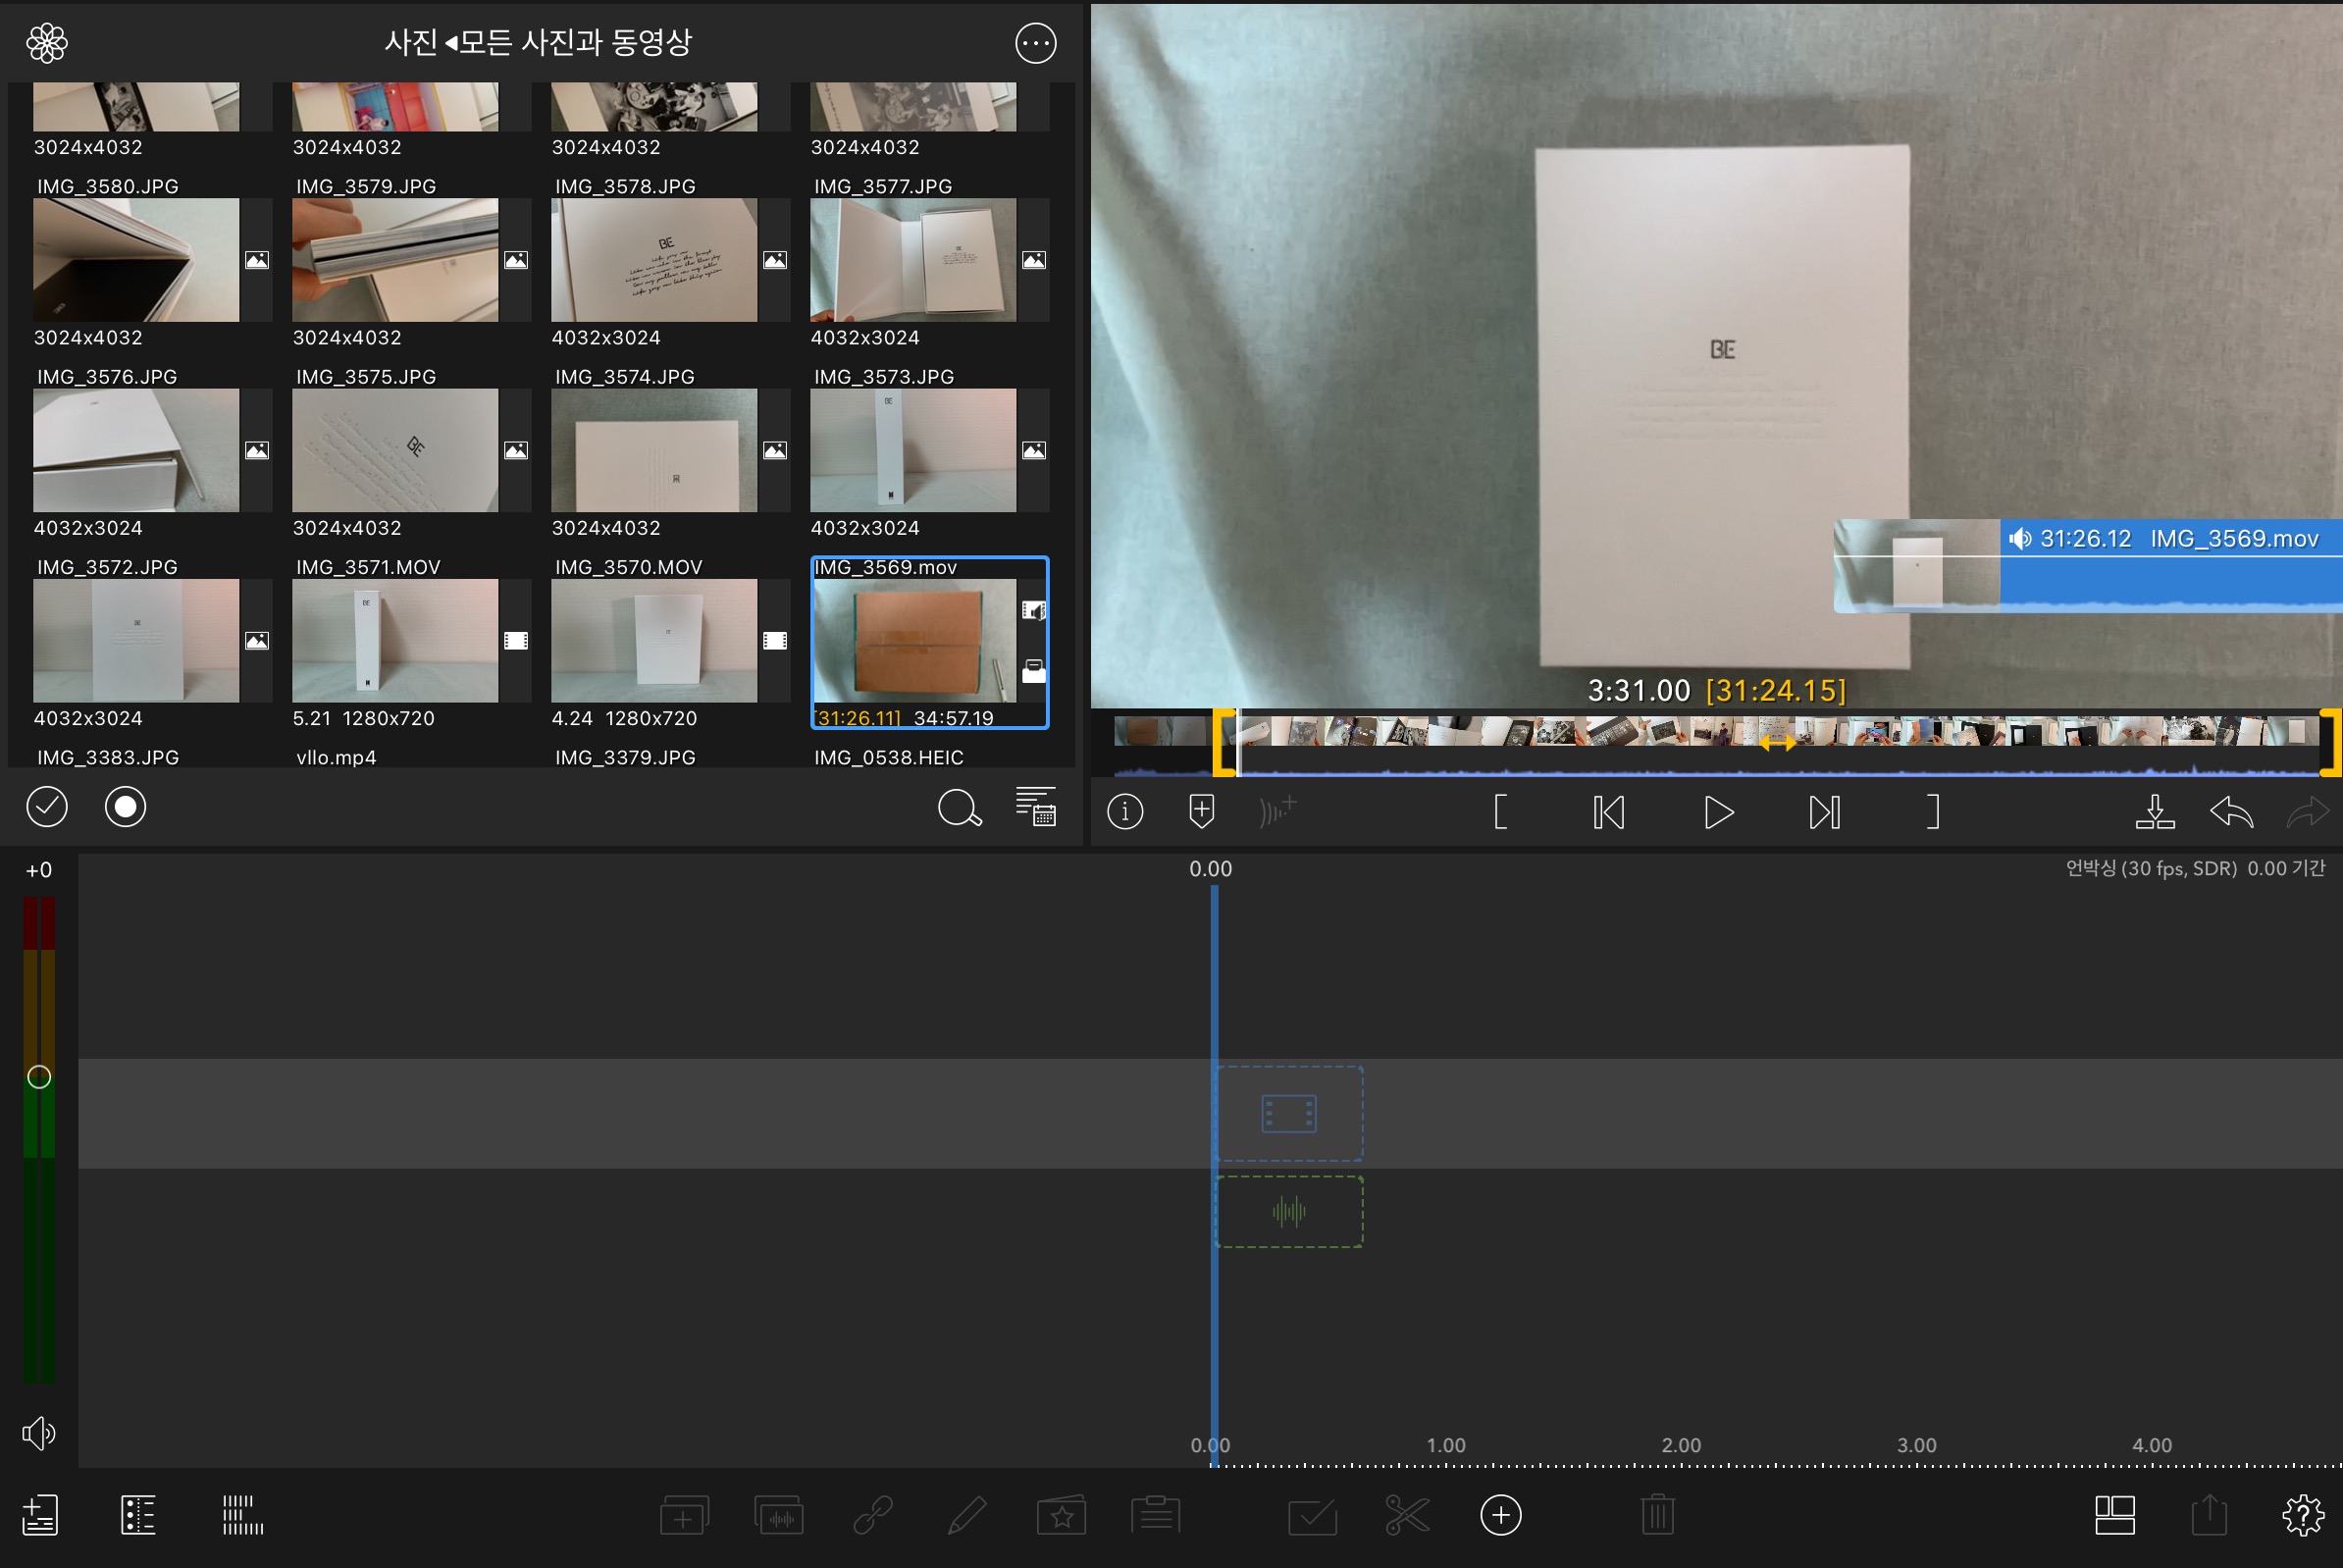Open the settings help gear icon
Screen dimensions: 2343x1568
coord(2302,1515)
